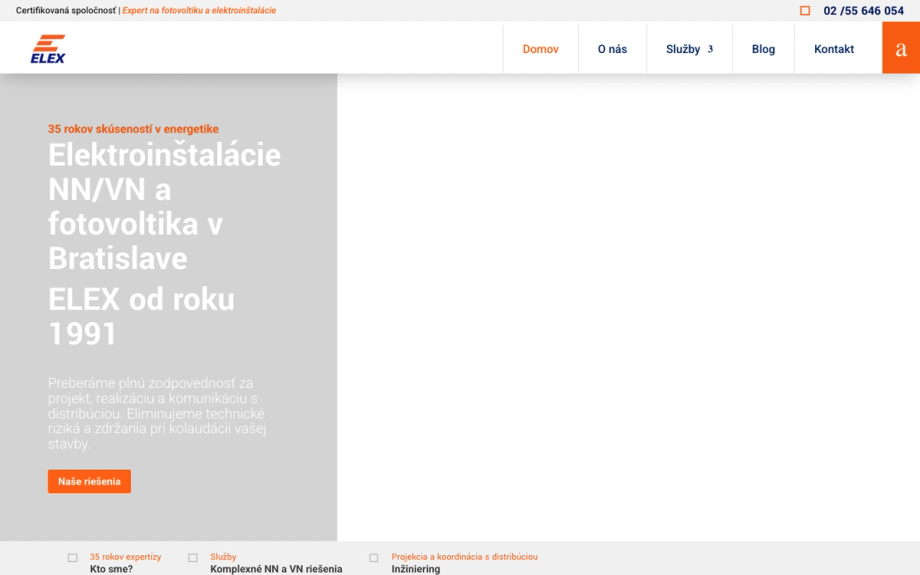The width and height of the screenshot is (920, 575).
Task: Click 'ELEX od roku 1991' heading
Action: click(x=141, y=316)
